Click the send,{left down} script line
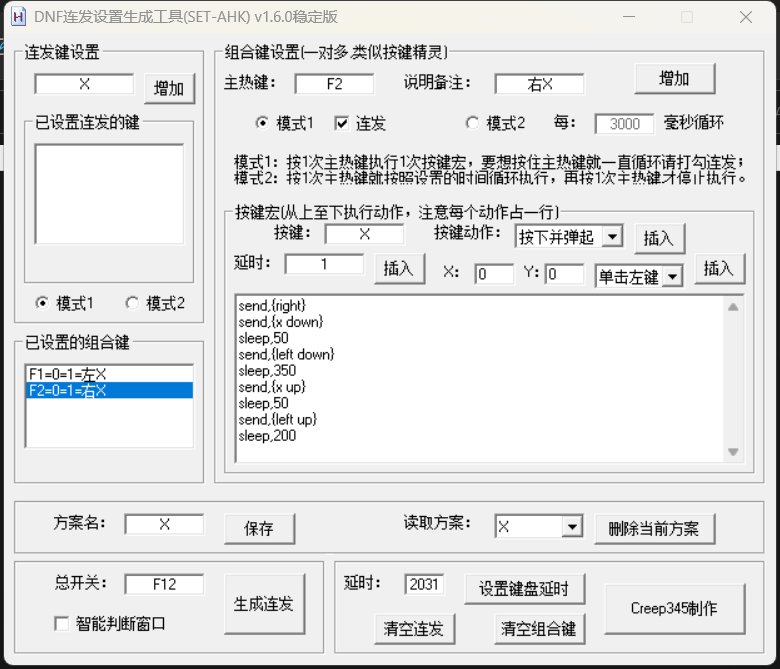 click(x=286, y=354)
